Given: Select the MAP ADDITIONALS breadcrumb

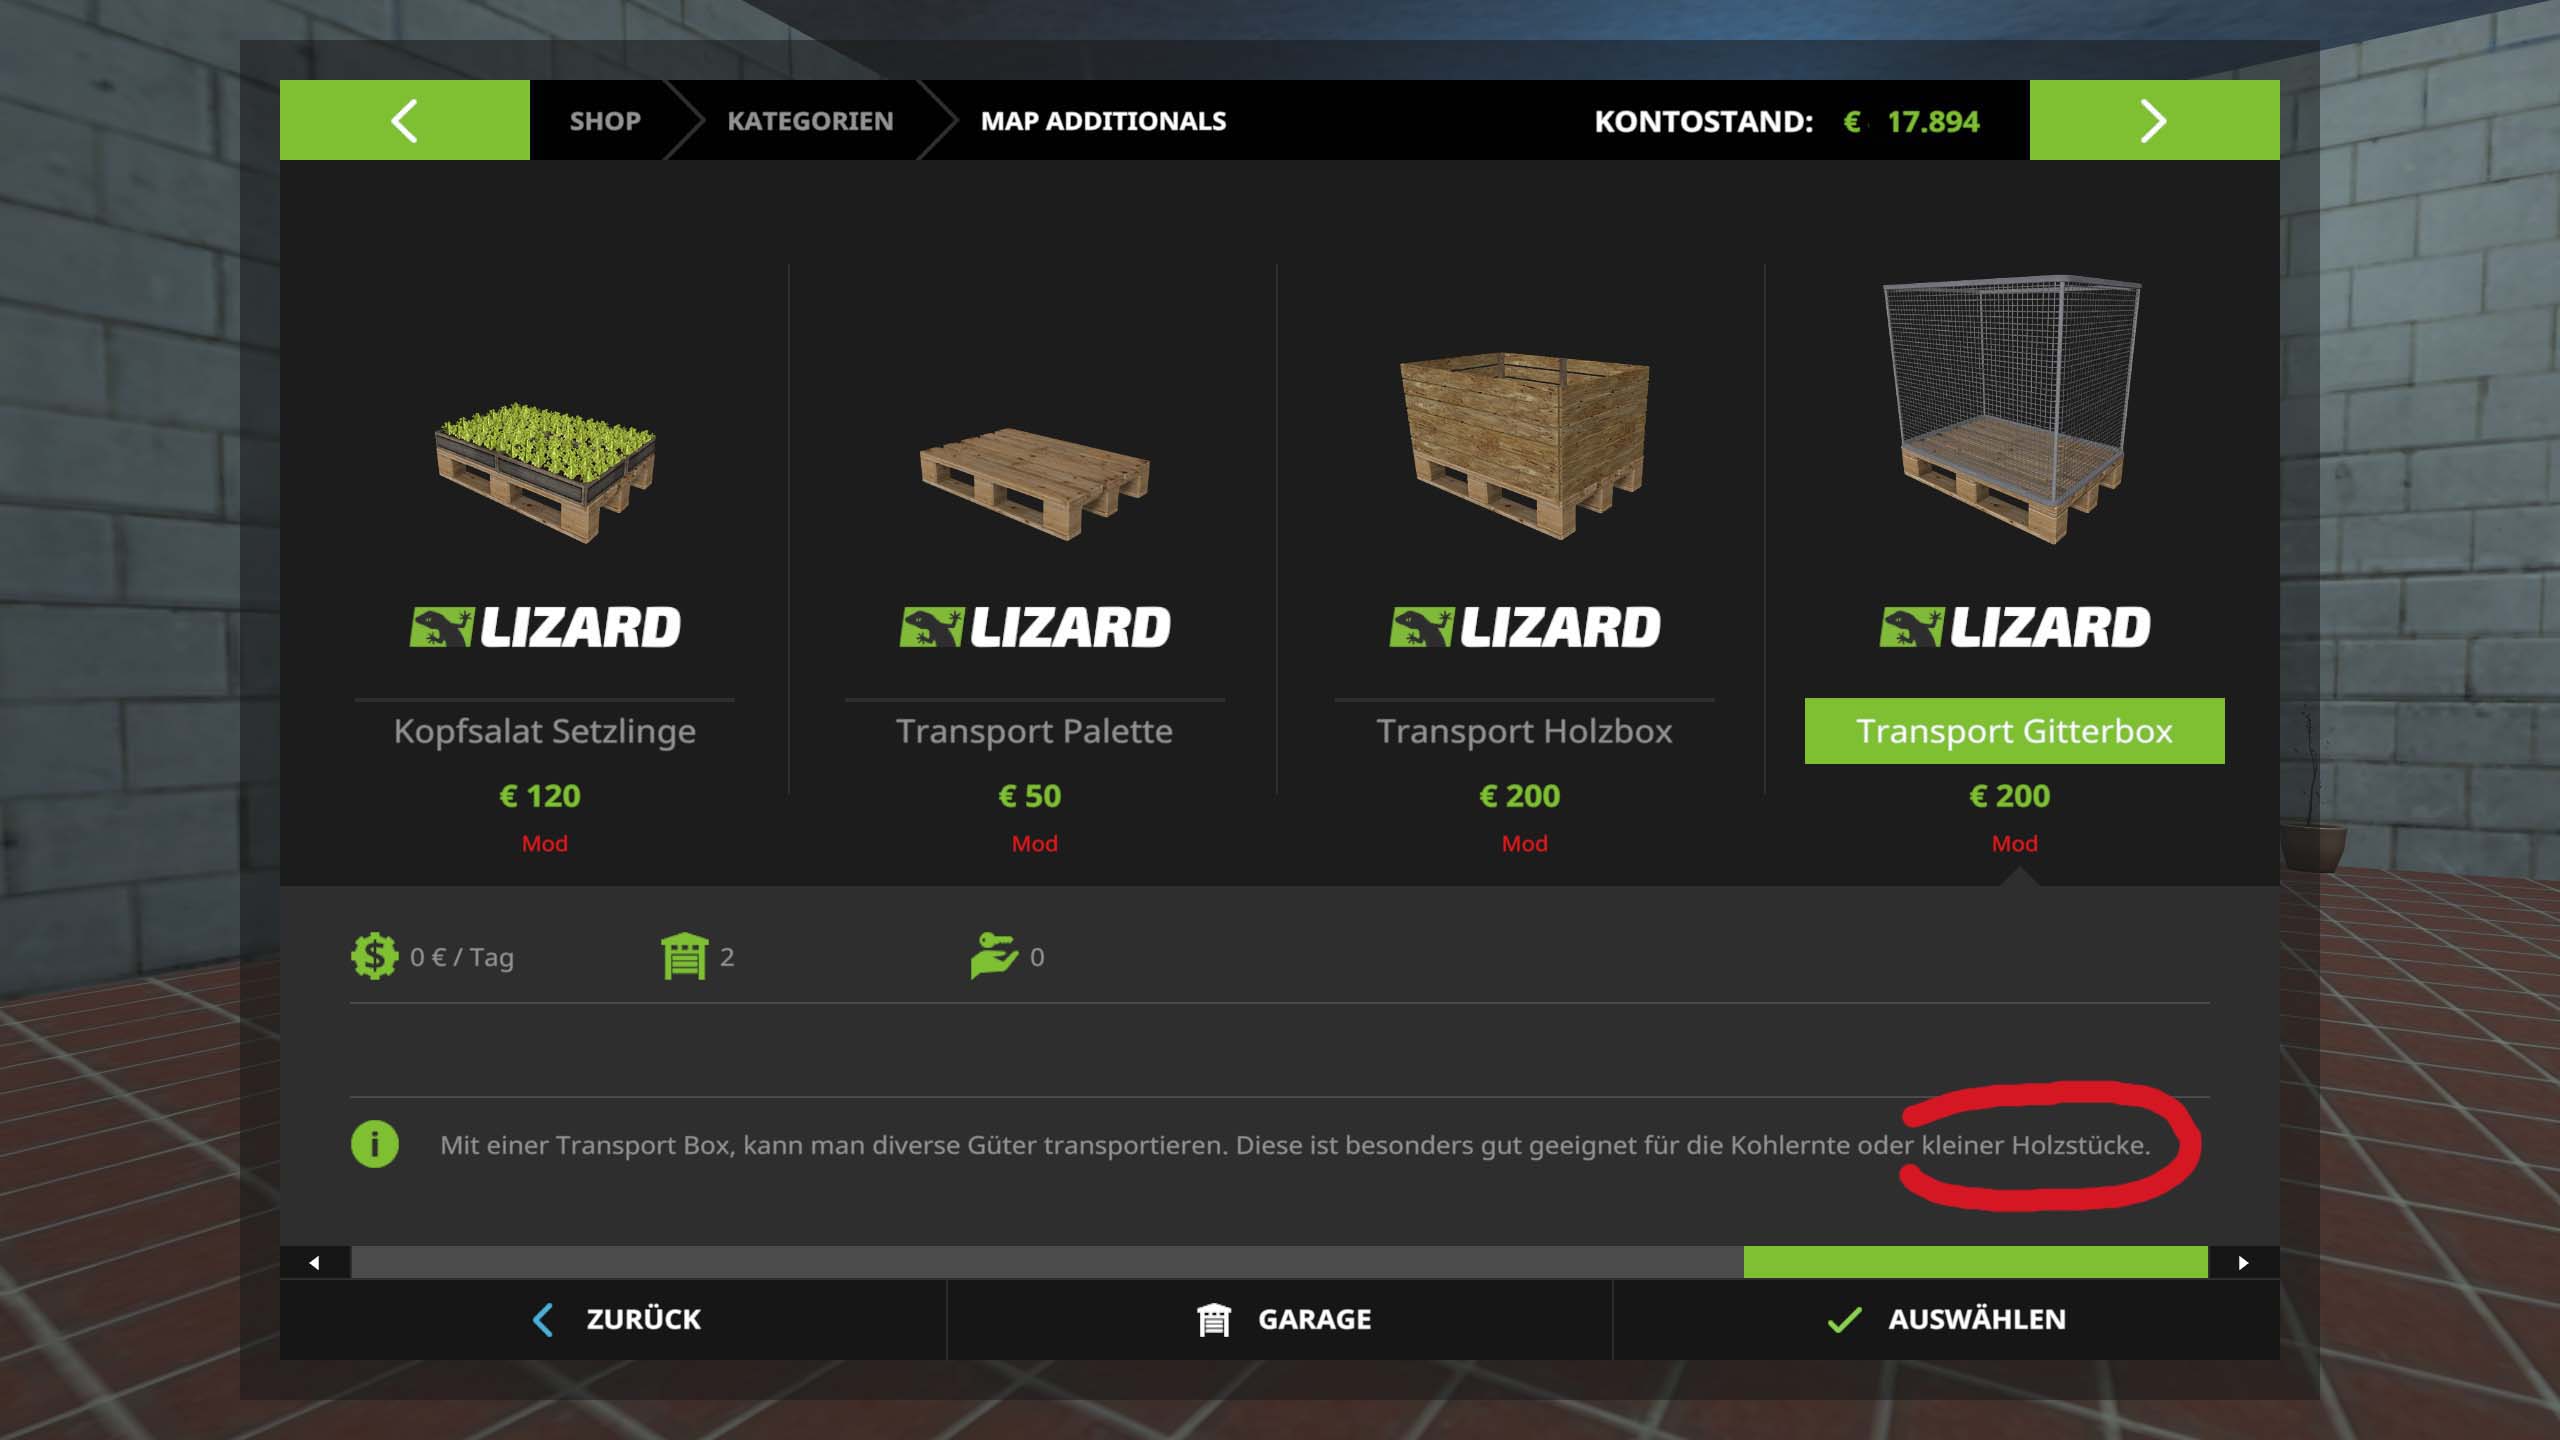Looking at the screenshot, I should 1103,121.
